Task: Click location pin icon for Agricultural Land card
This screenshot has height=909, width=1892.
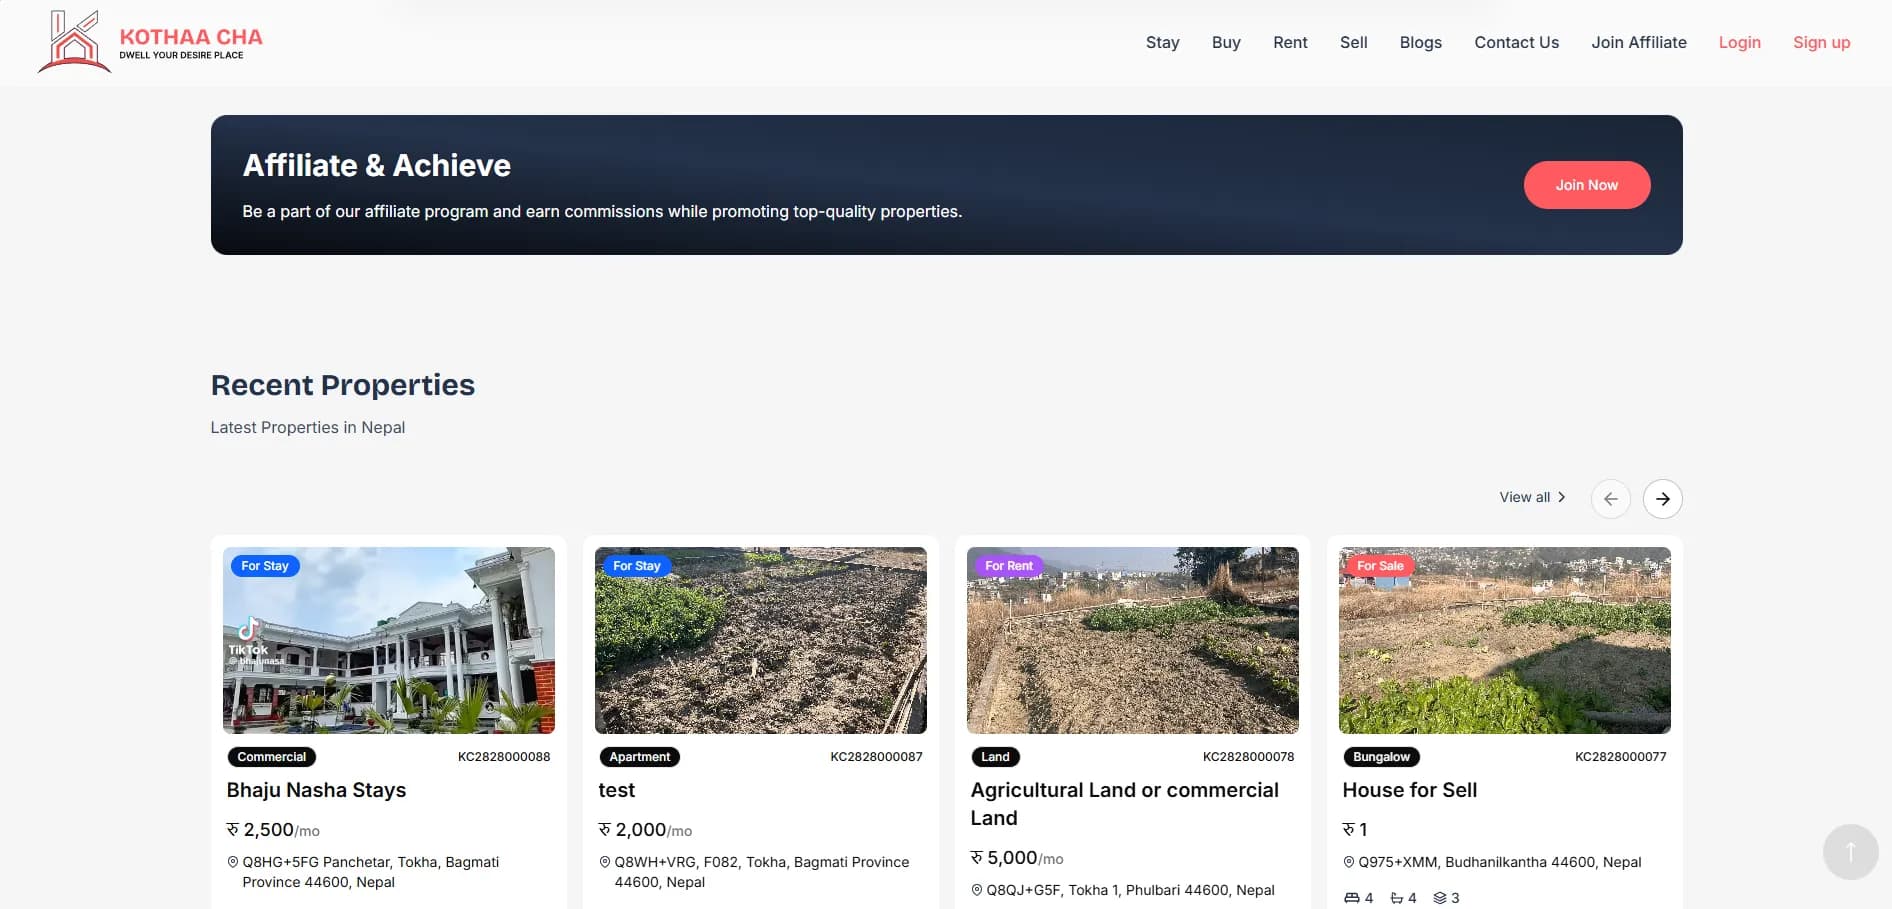Action: (976, 890)
